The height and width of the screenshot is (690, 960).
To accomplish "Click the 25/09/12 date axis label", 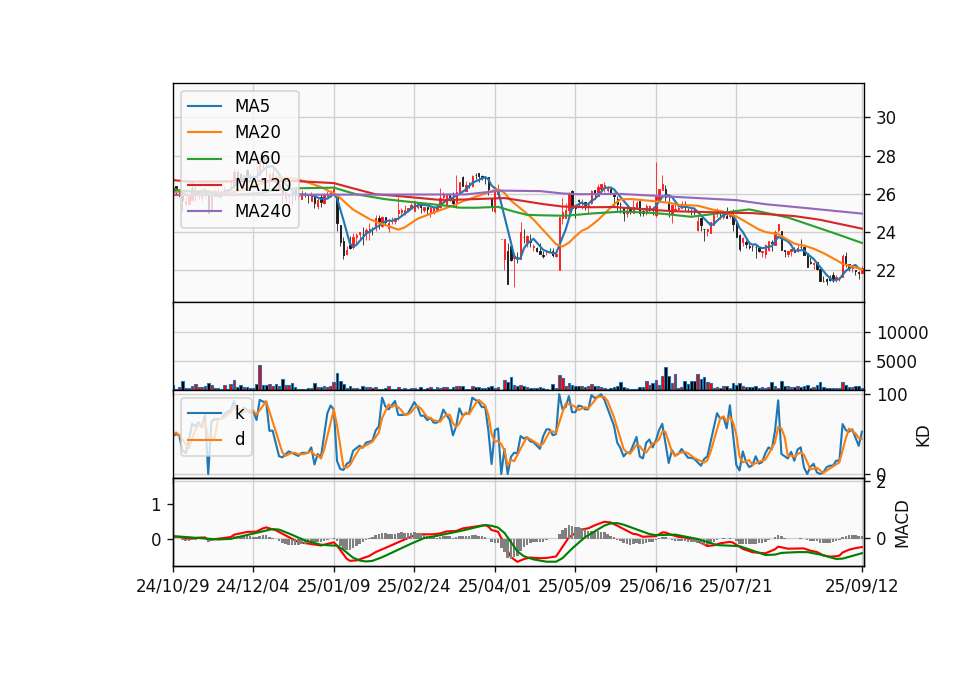I will (861, 586).
